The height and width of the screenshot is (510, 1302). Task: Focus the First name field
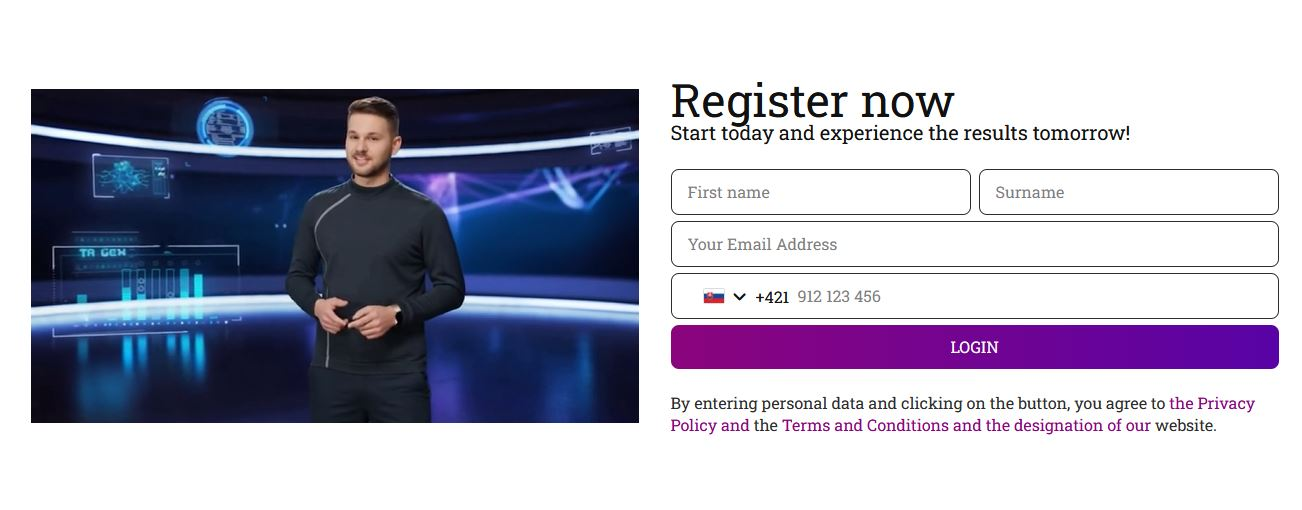820,192
